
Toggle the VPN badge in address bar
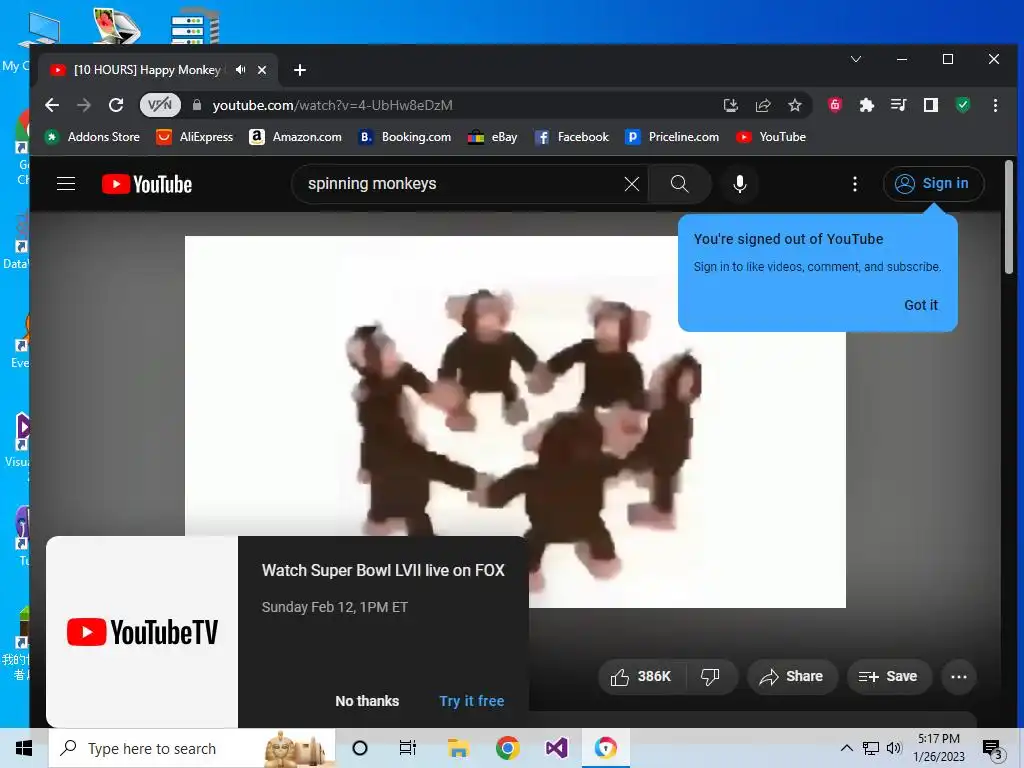pyautogui.click(x=160, y=105)
